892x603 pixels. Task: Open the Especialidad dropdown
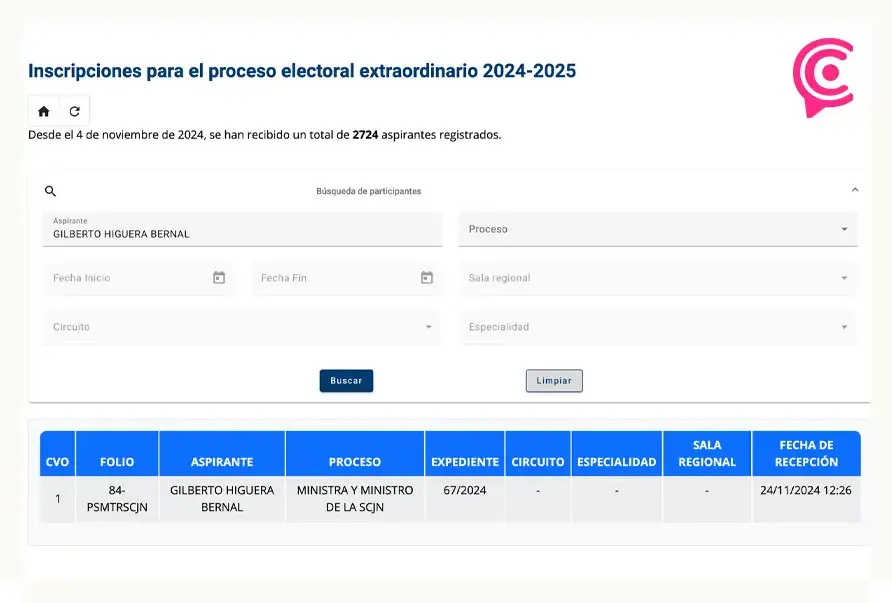[x=658, y=327]
